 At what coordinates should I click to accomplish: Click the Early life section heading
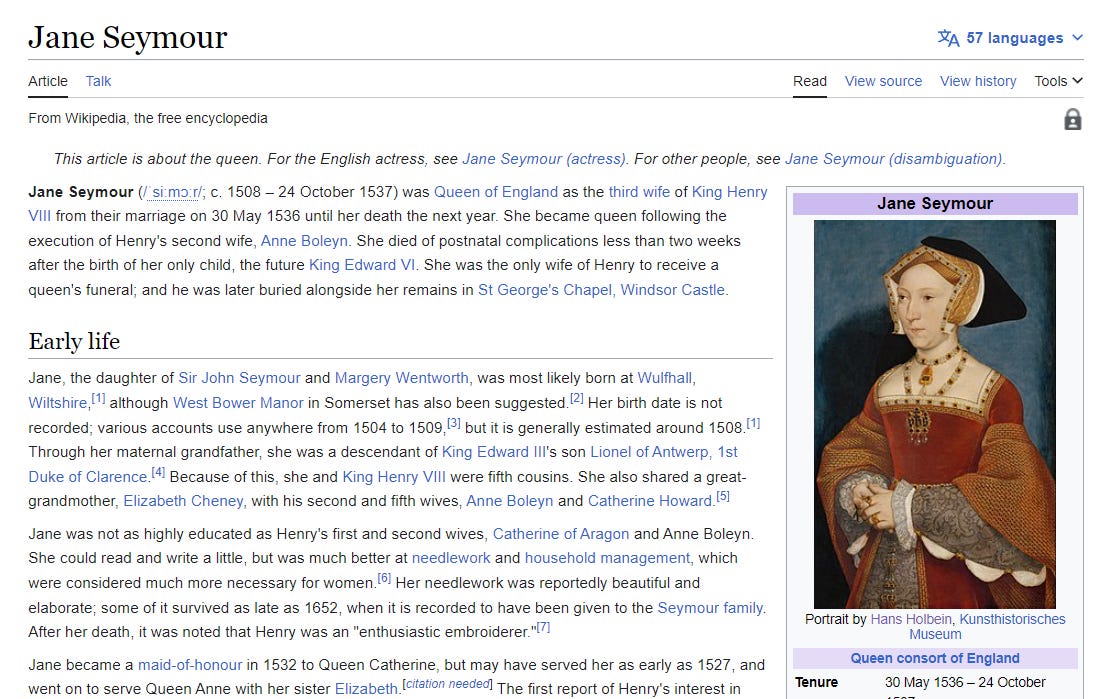pyautogui.click(x=74, y=341)
